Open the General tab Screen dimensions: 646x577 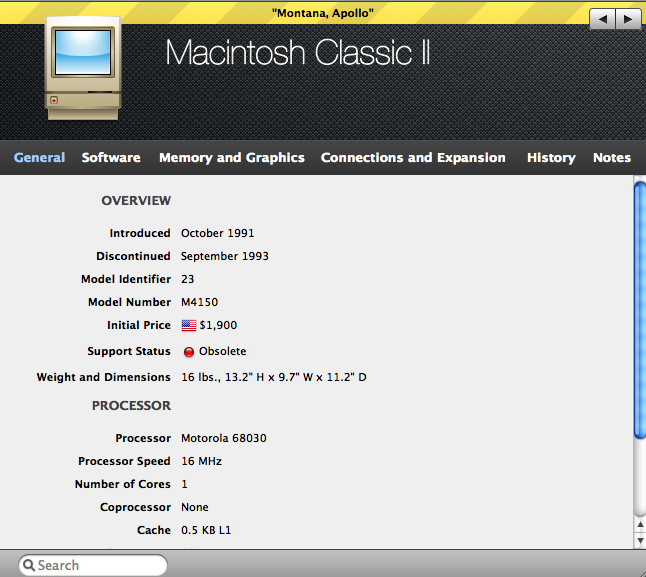tap(39, 157)
